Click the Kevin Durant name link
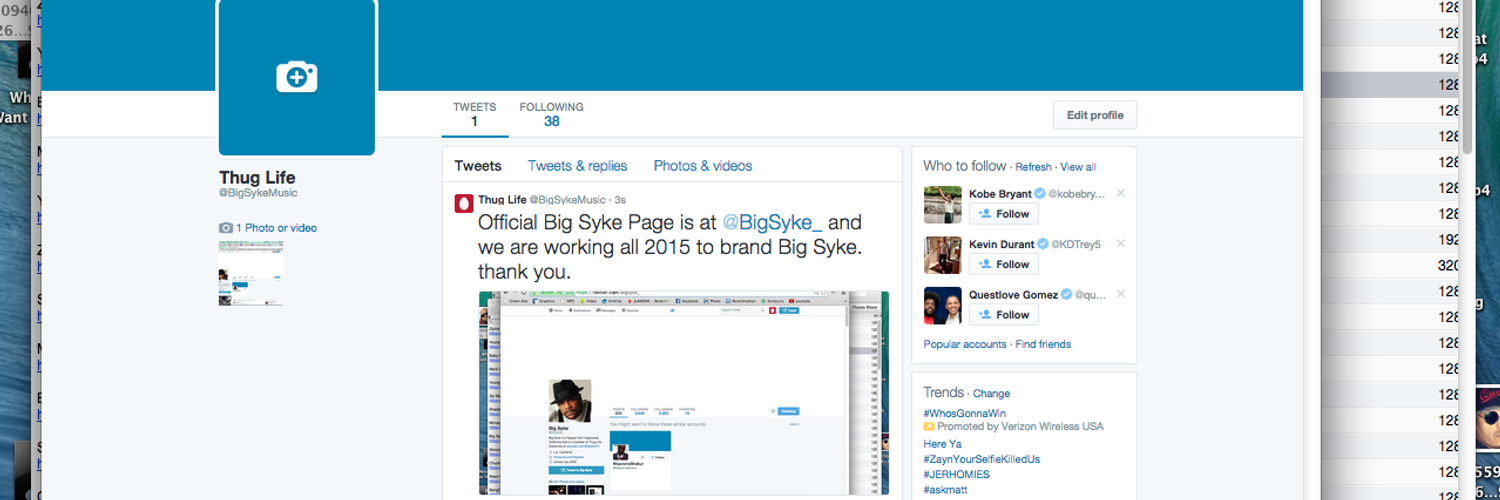The image size is (1500, 500). tap(1002, 243)
